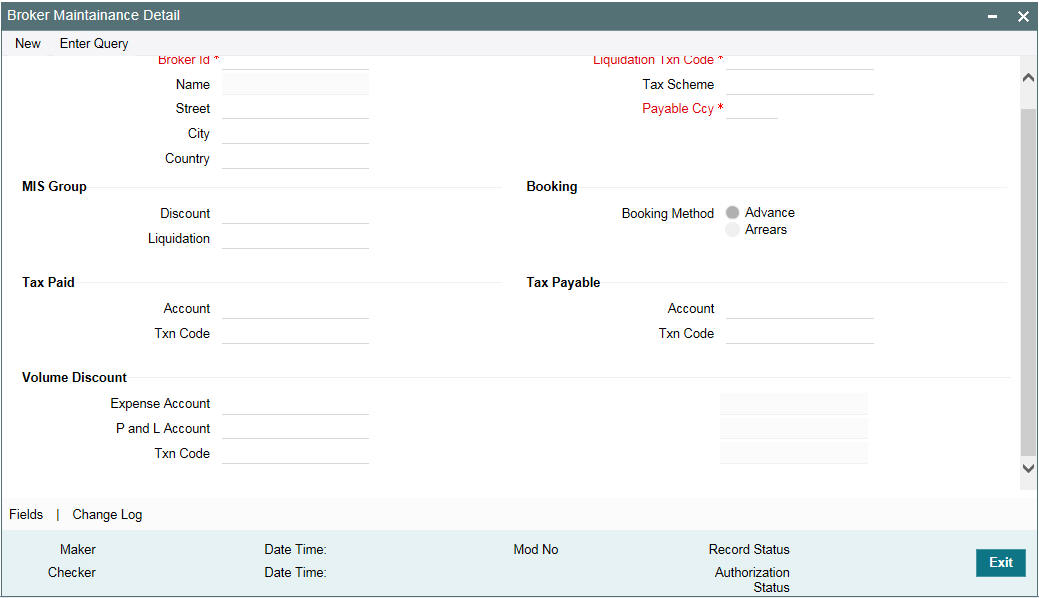Click the 'Mod No' label
Viewport: 1039px width, 598px height.
coord(535,550)
